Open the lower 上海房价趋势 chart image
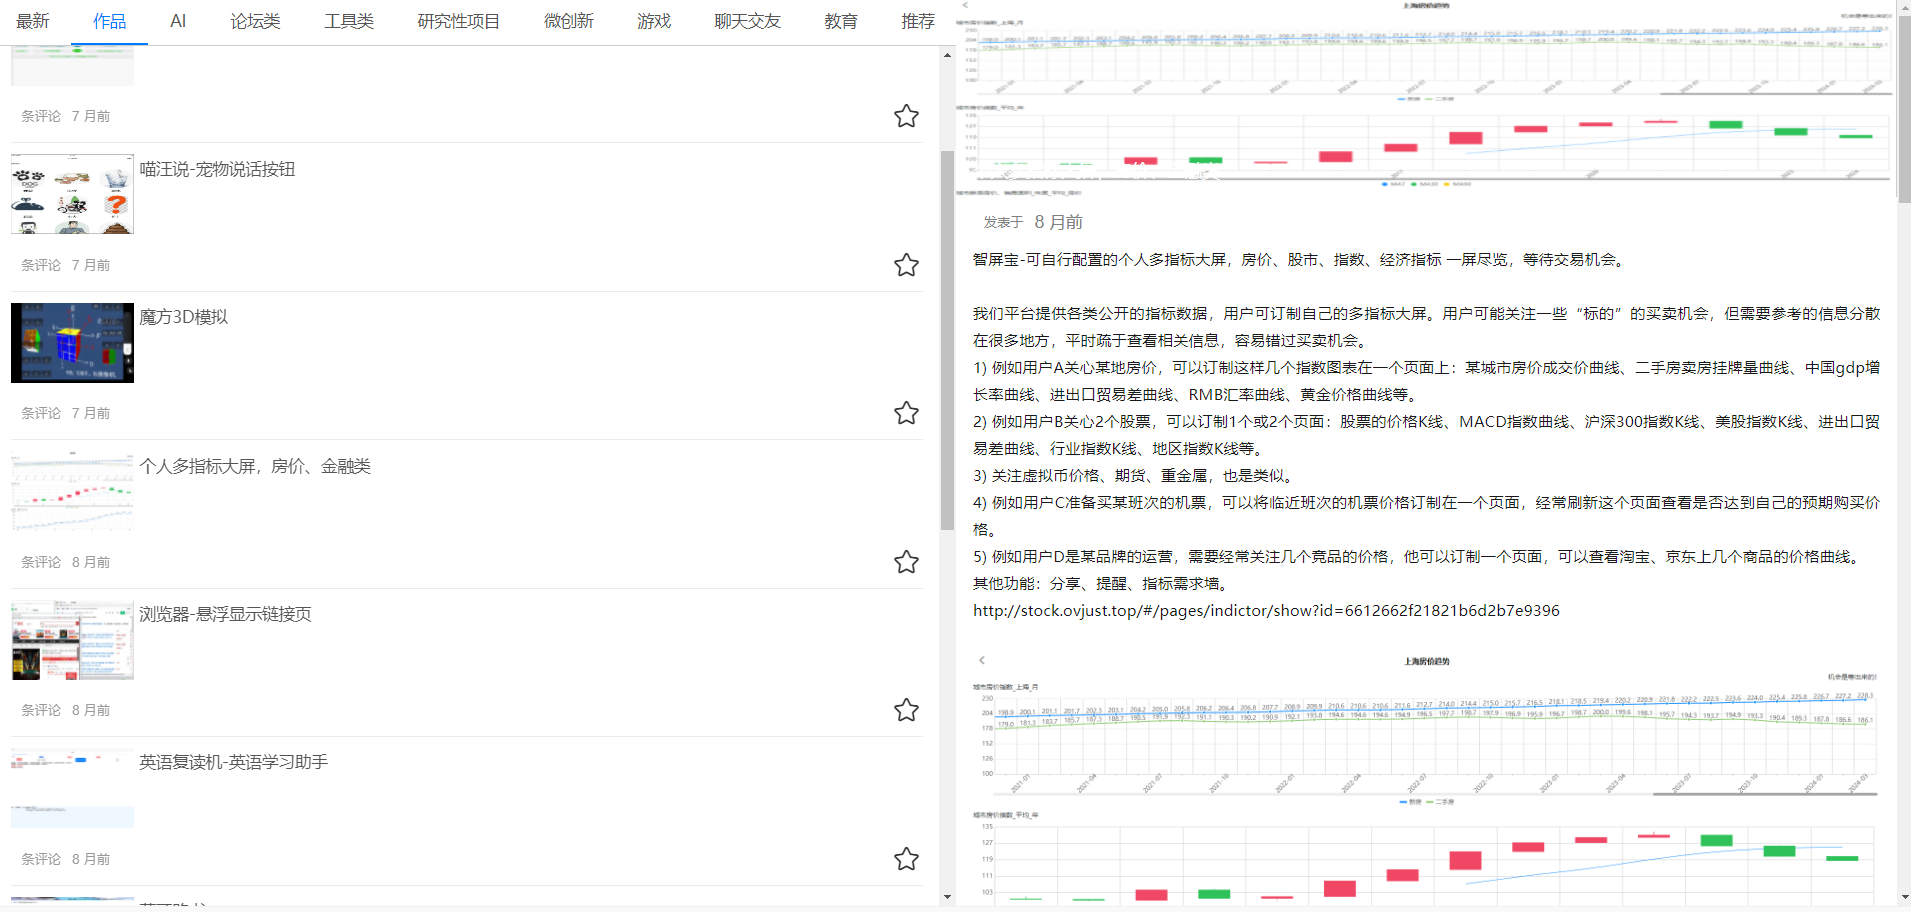This screenshot has height=912, width=1911. click(1426, 780)
